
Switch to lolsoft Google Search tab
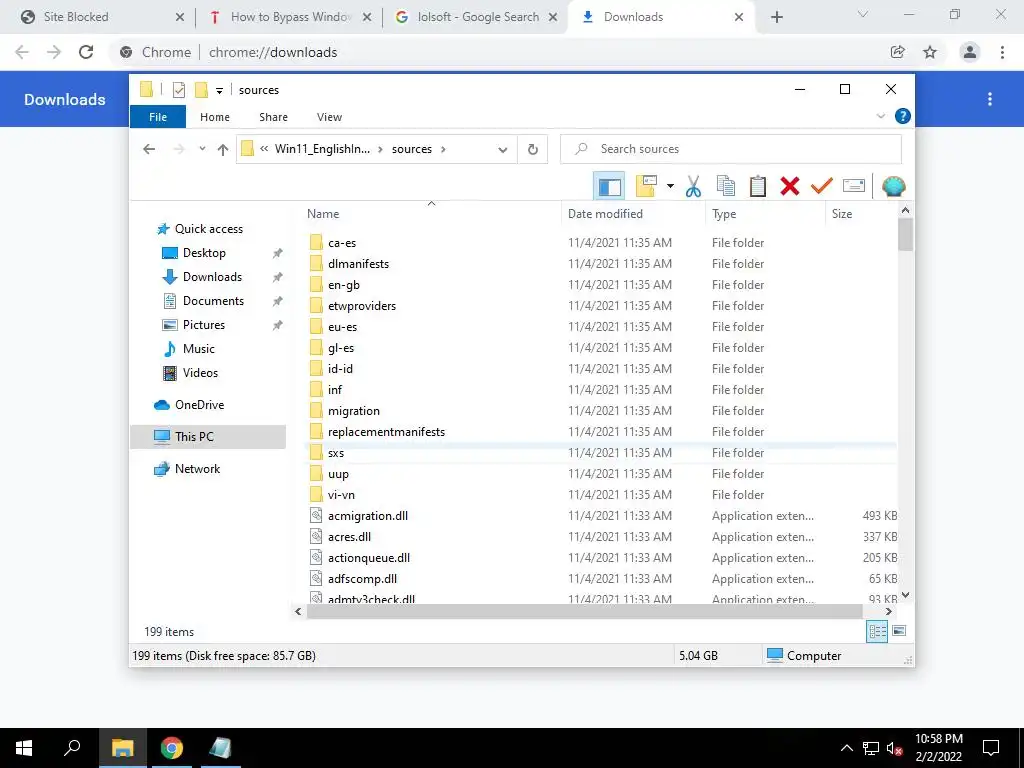tap(479, 17)
